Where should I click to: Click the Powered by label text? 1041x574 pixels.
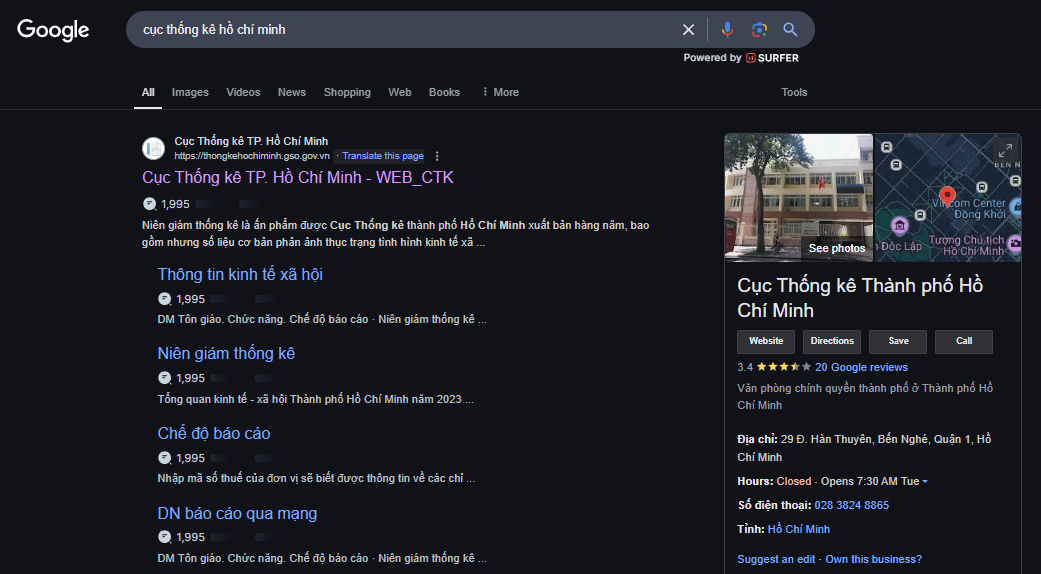712,58
